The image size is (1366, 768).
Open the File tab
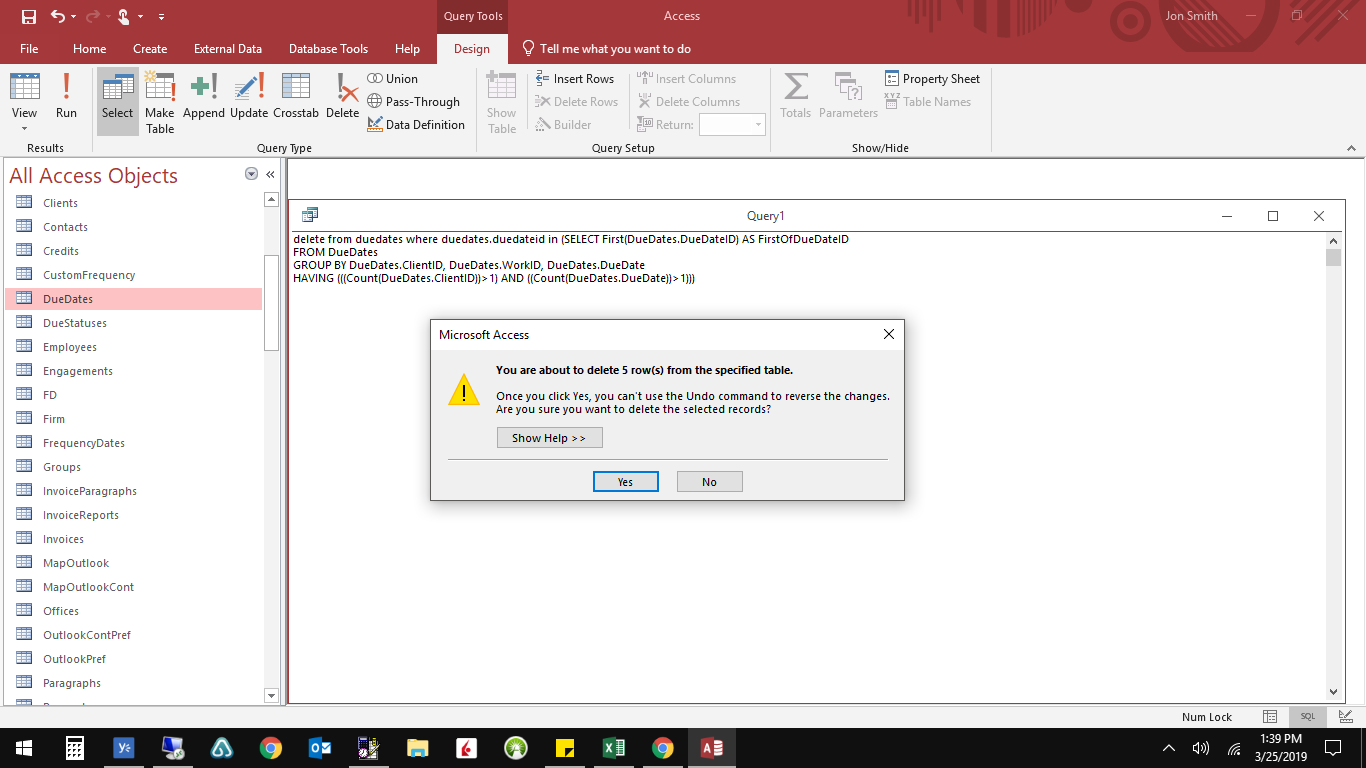coord(29,48)
